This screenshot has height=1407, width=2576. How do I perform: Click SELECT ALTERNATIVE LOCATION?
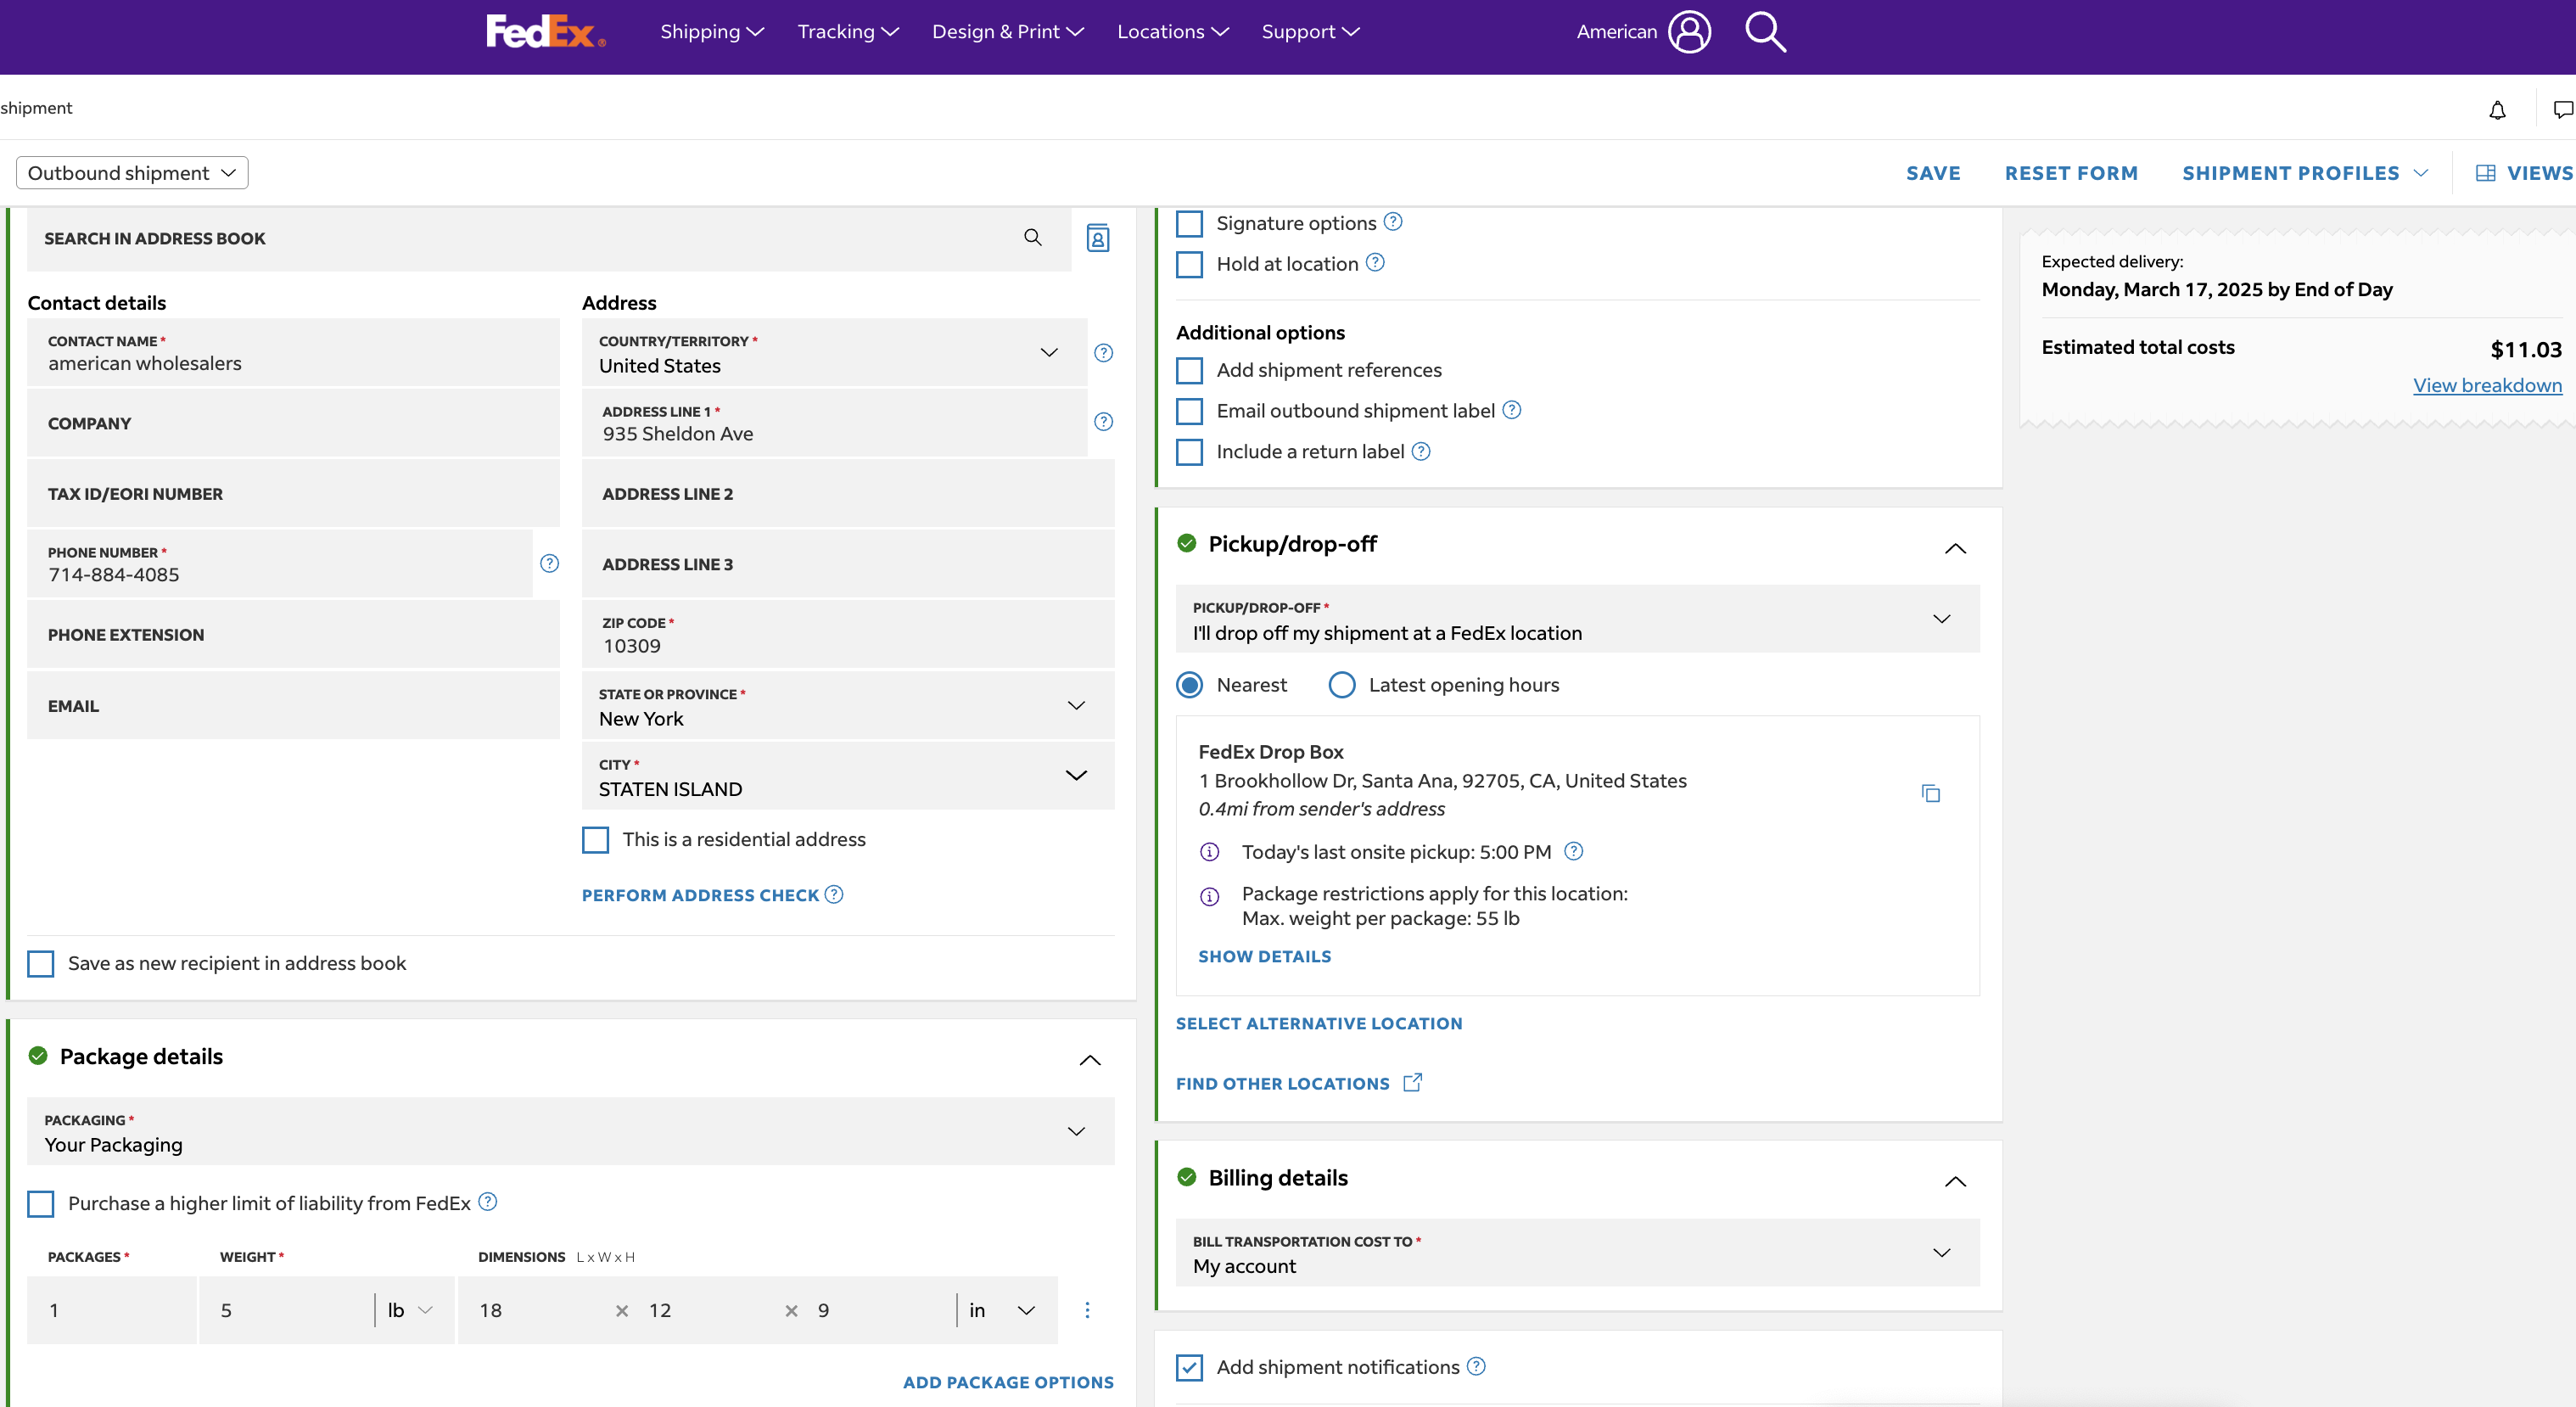1319,1023
